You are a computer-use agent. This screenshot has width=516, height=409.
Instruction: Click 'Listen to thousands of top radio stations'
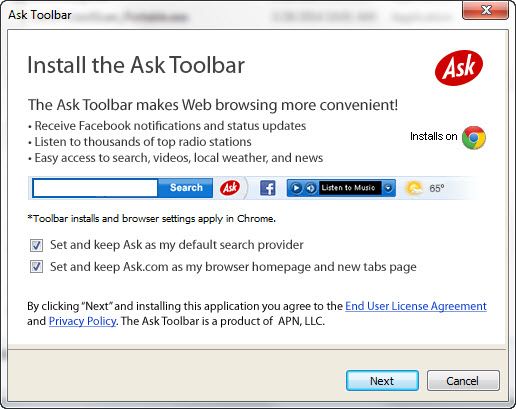pos(140,142)
